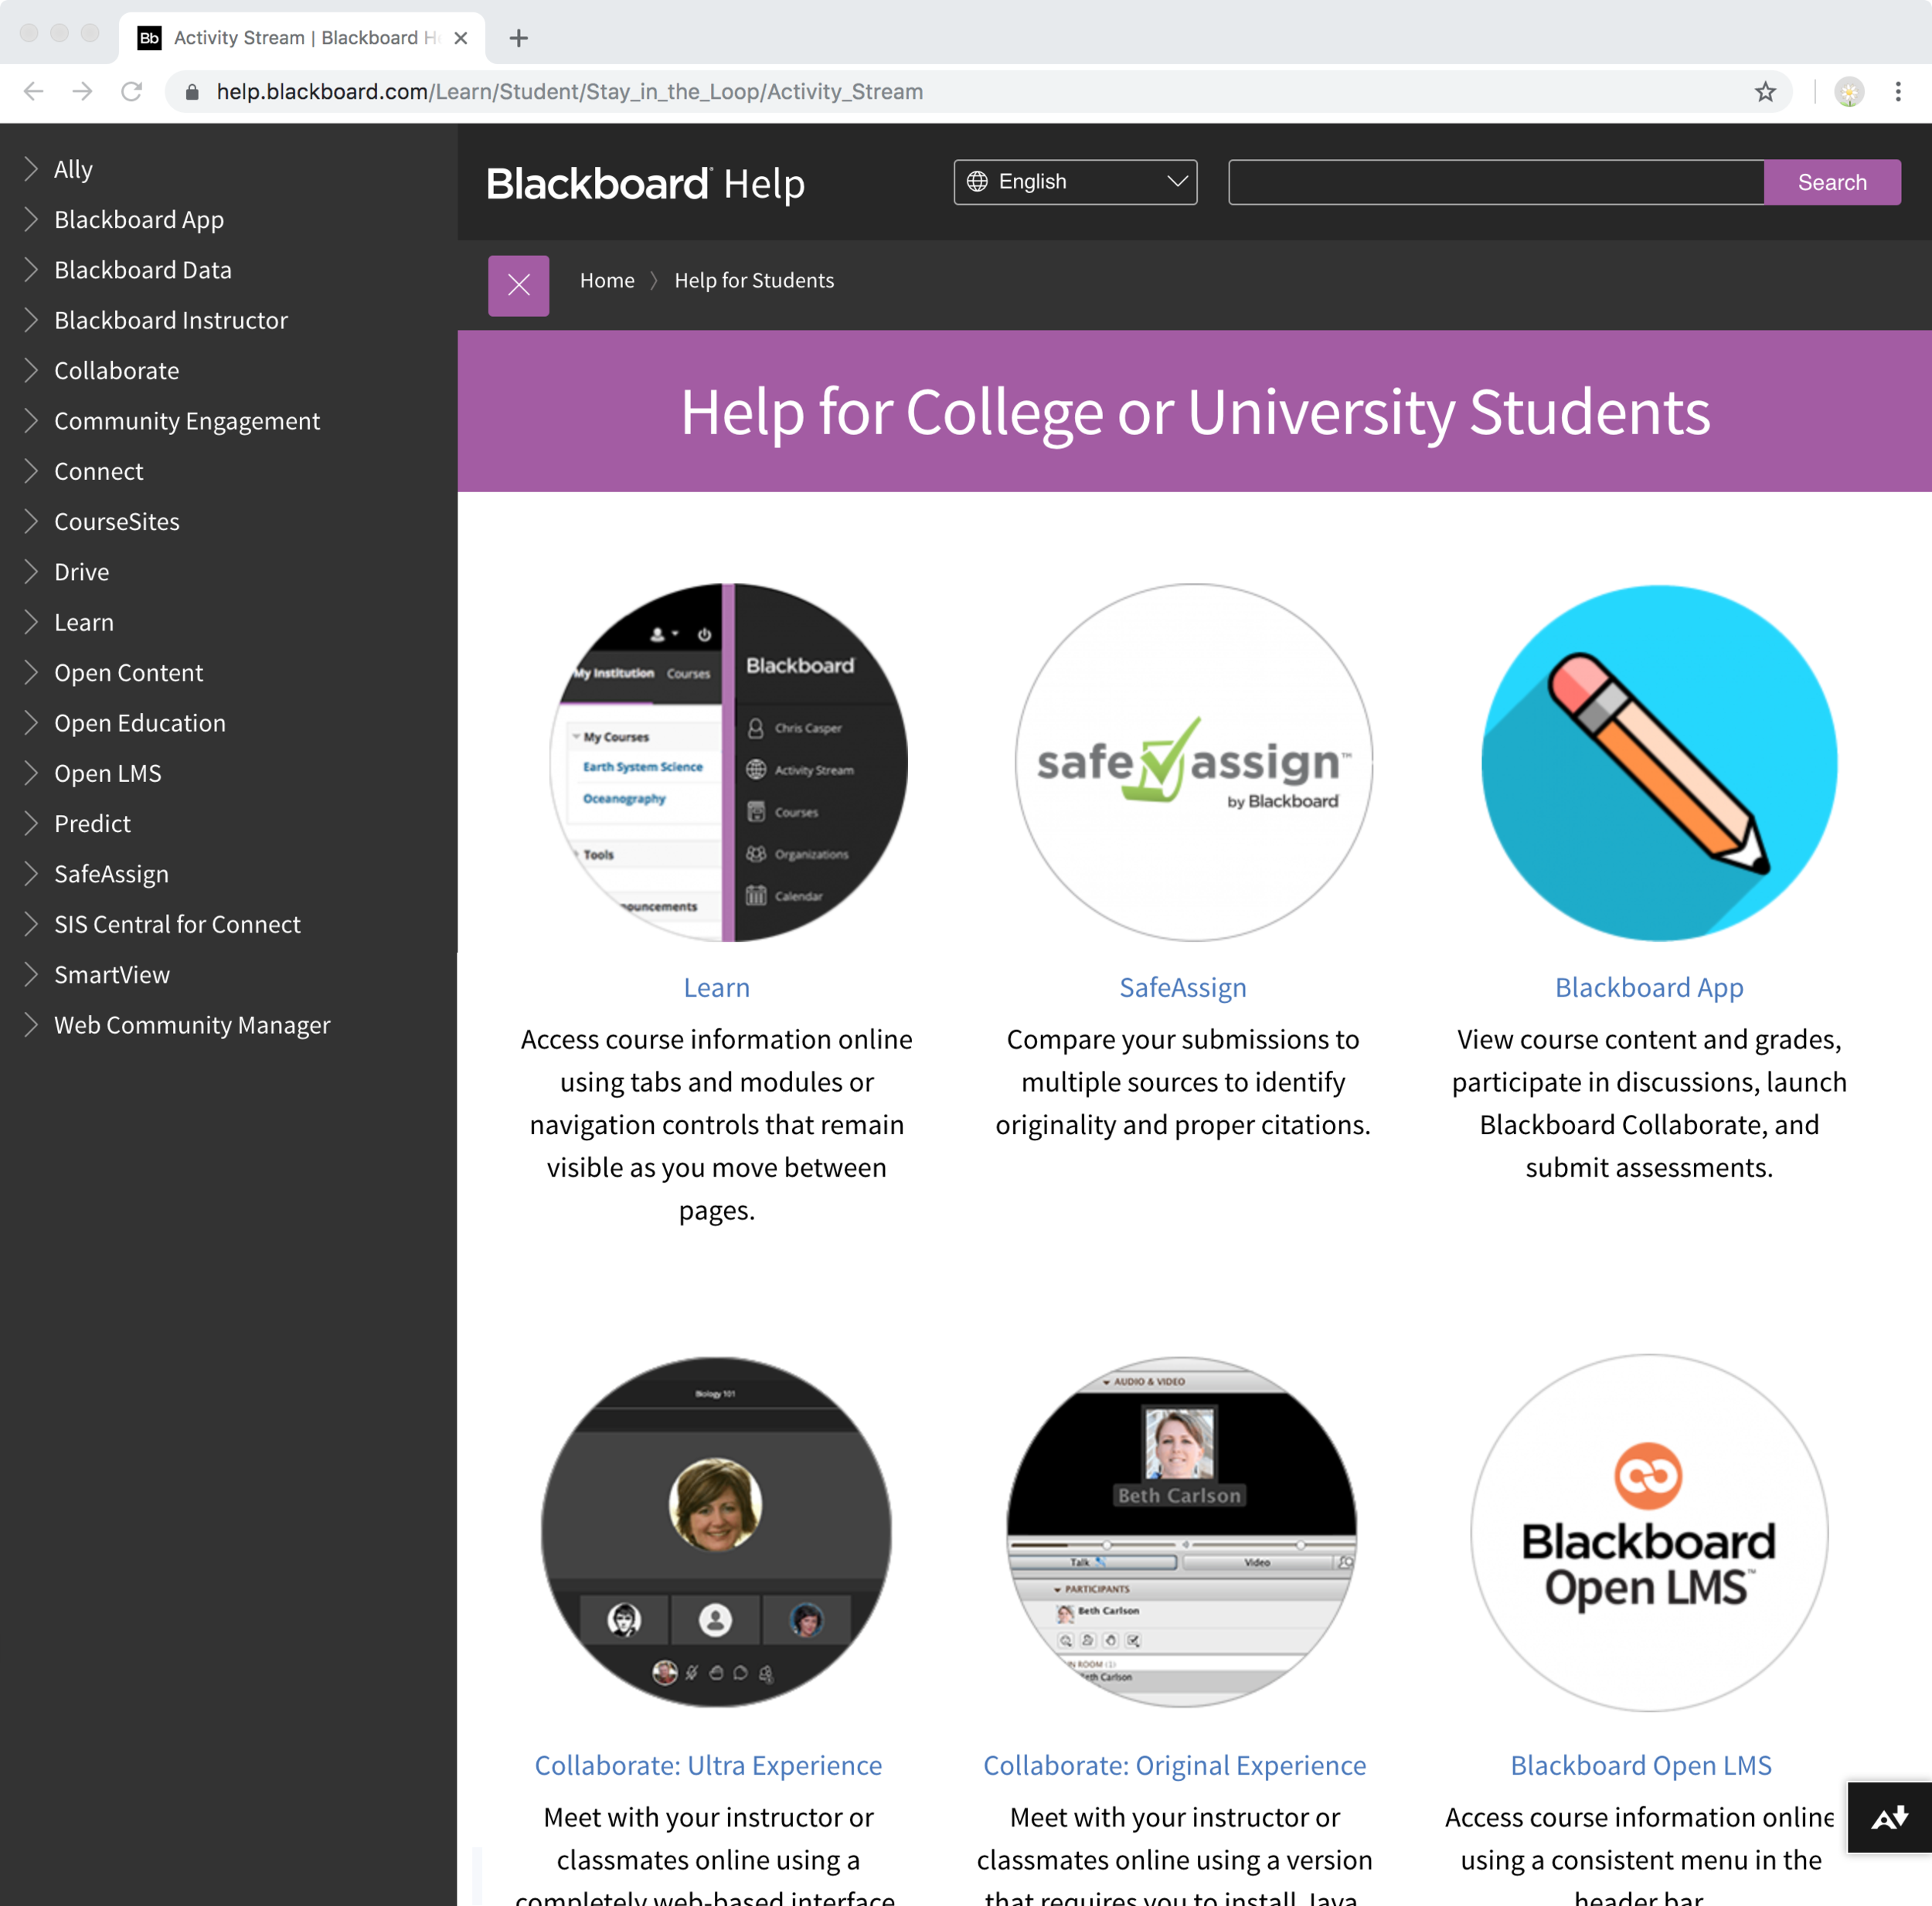The width and height of the screenshot is (1932, 1906).
Task: Click the Home breadcrumb link
Action: tap(607, 281)
